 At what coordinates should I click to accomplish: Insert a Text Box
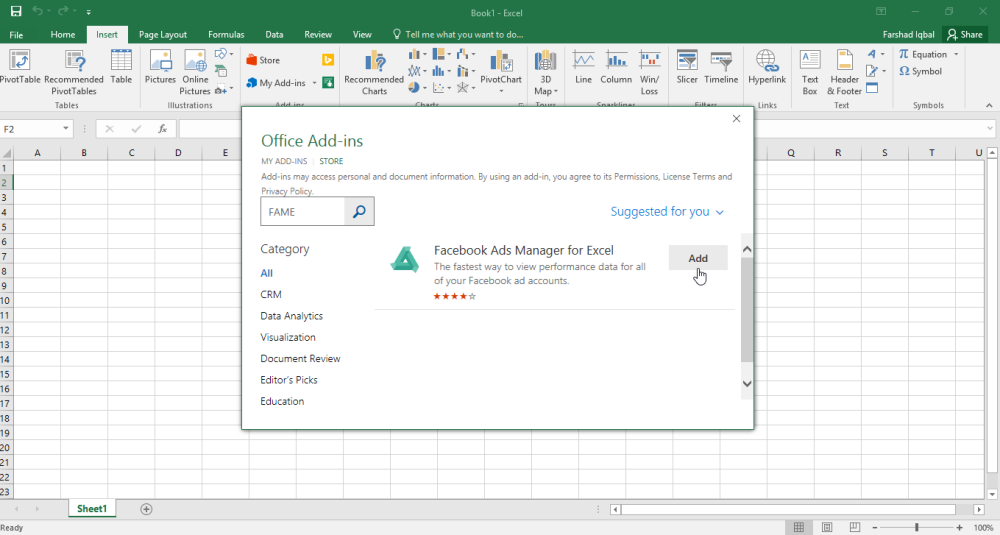pyautogui.click(x=810, y=73)
